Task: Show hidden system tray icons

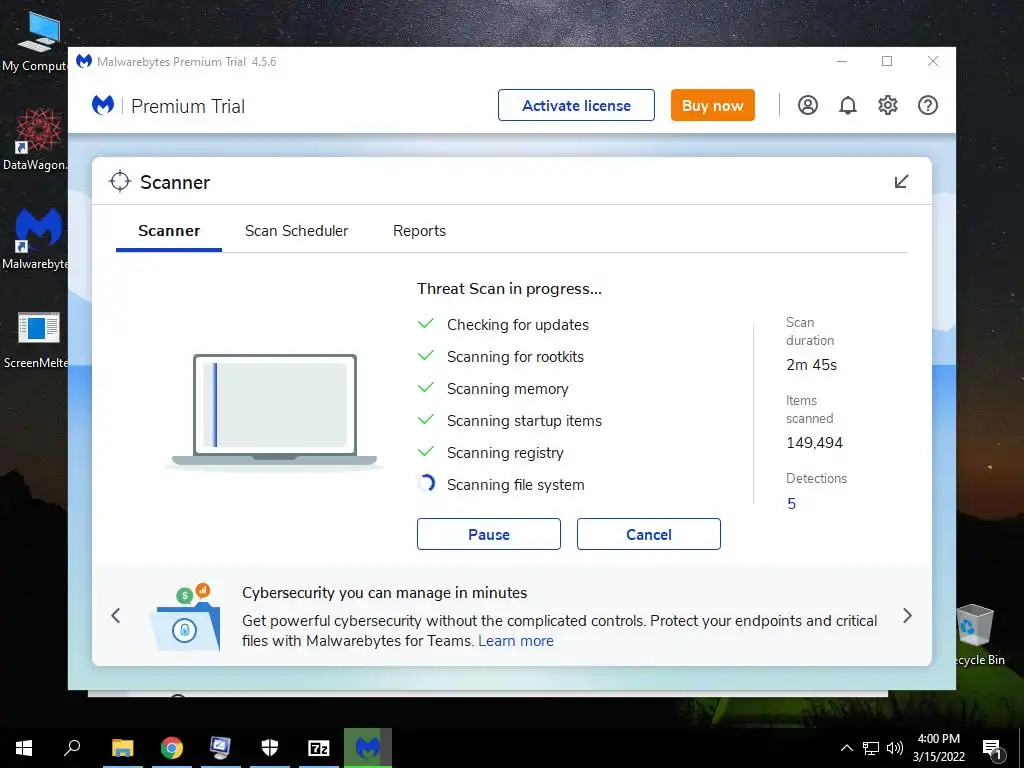Action: (x=846, y=748)
